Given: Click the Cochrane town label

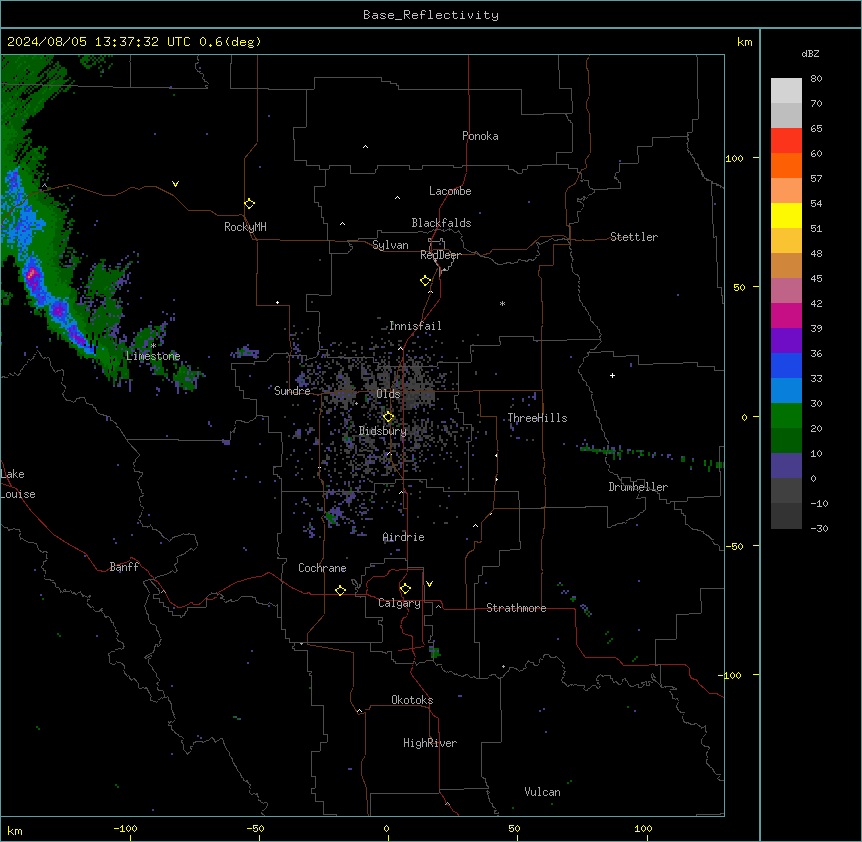Looking at the screenshot, I should [322, 568].
